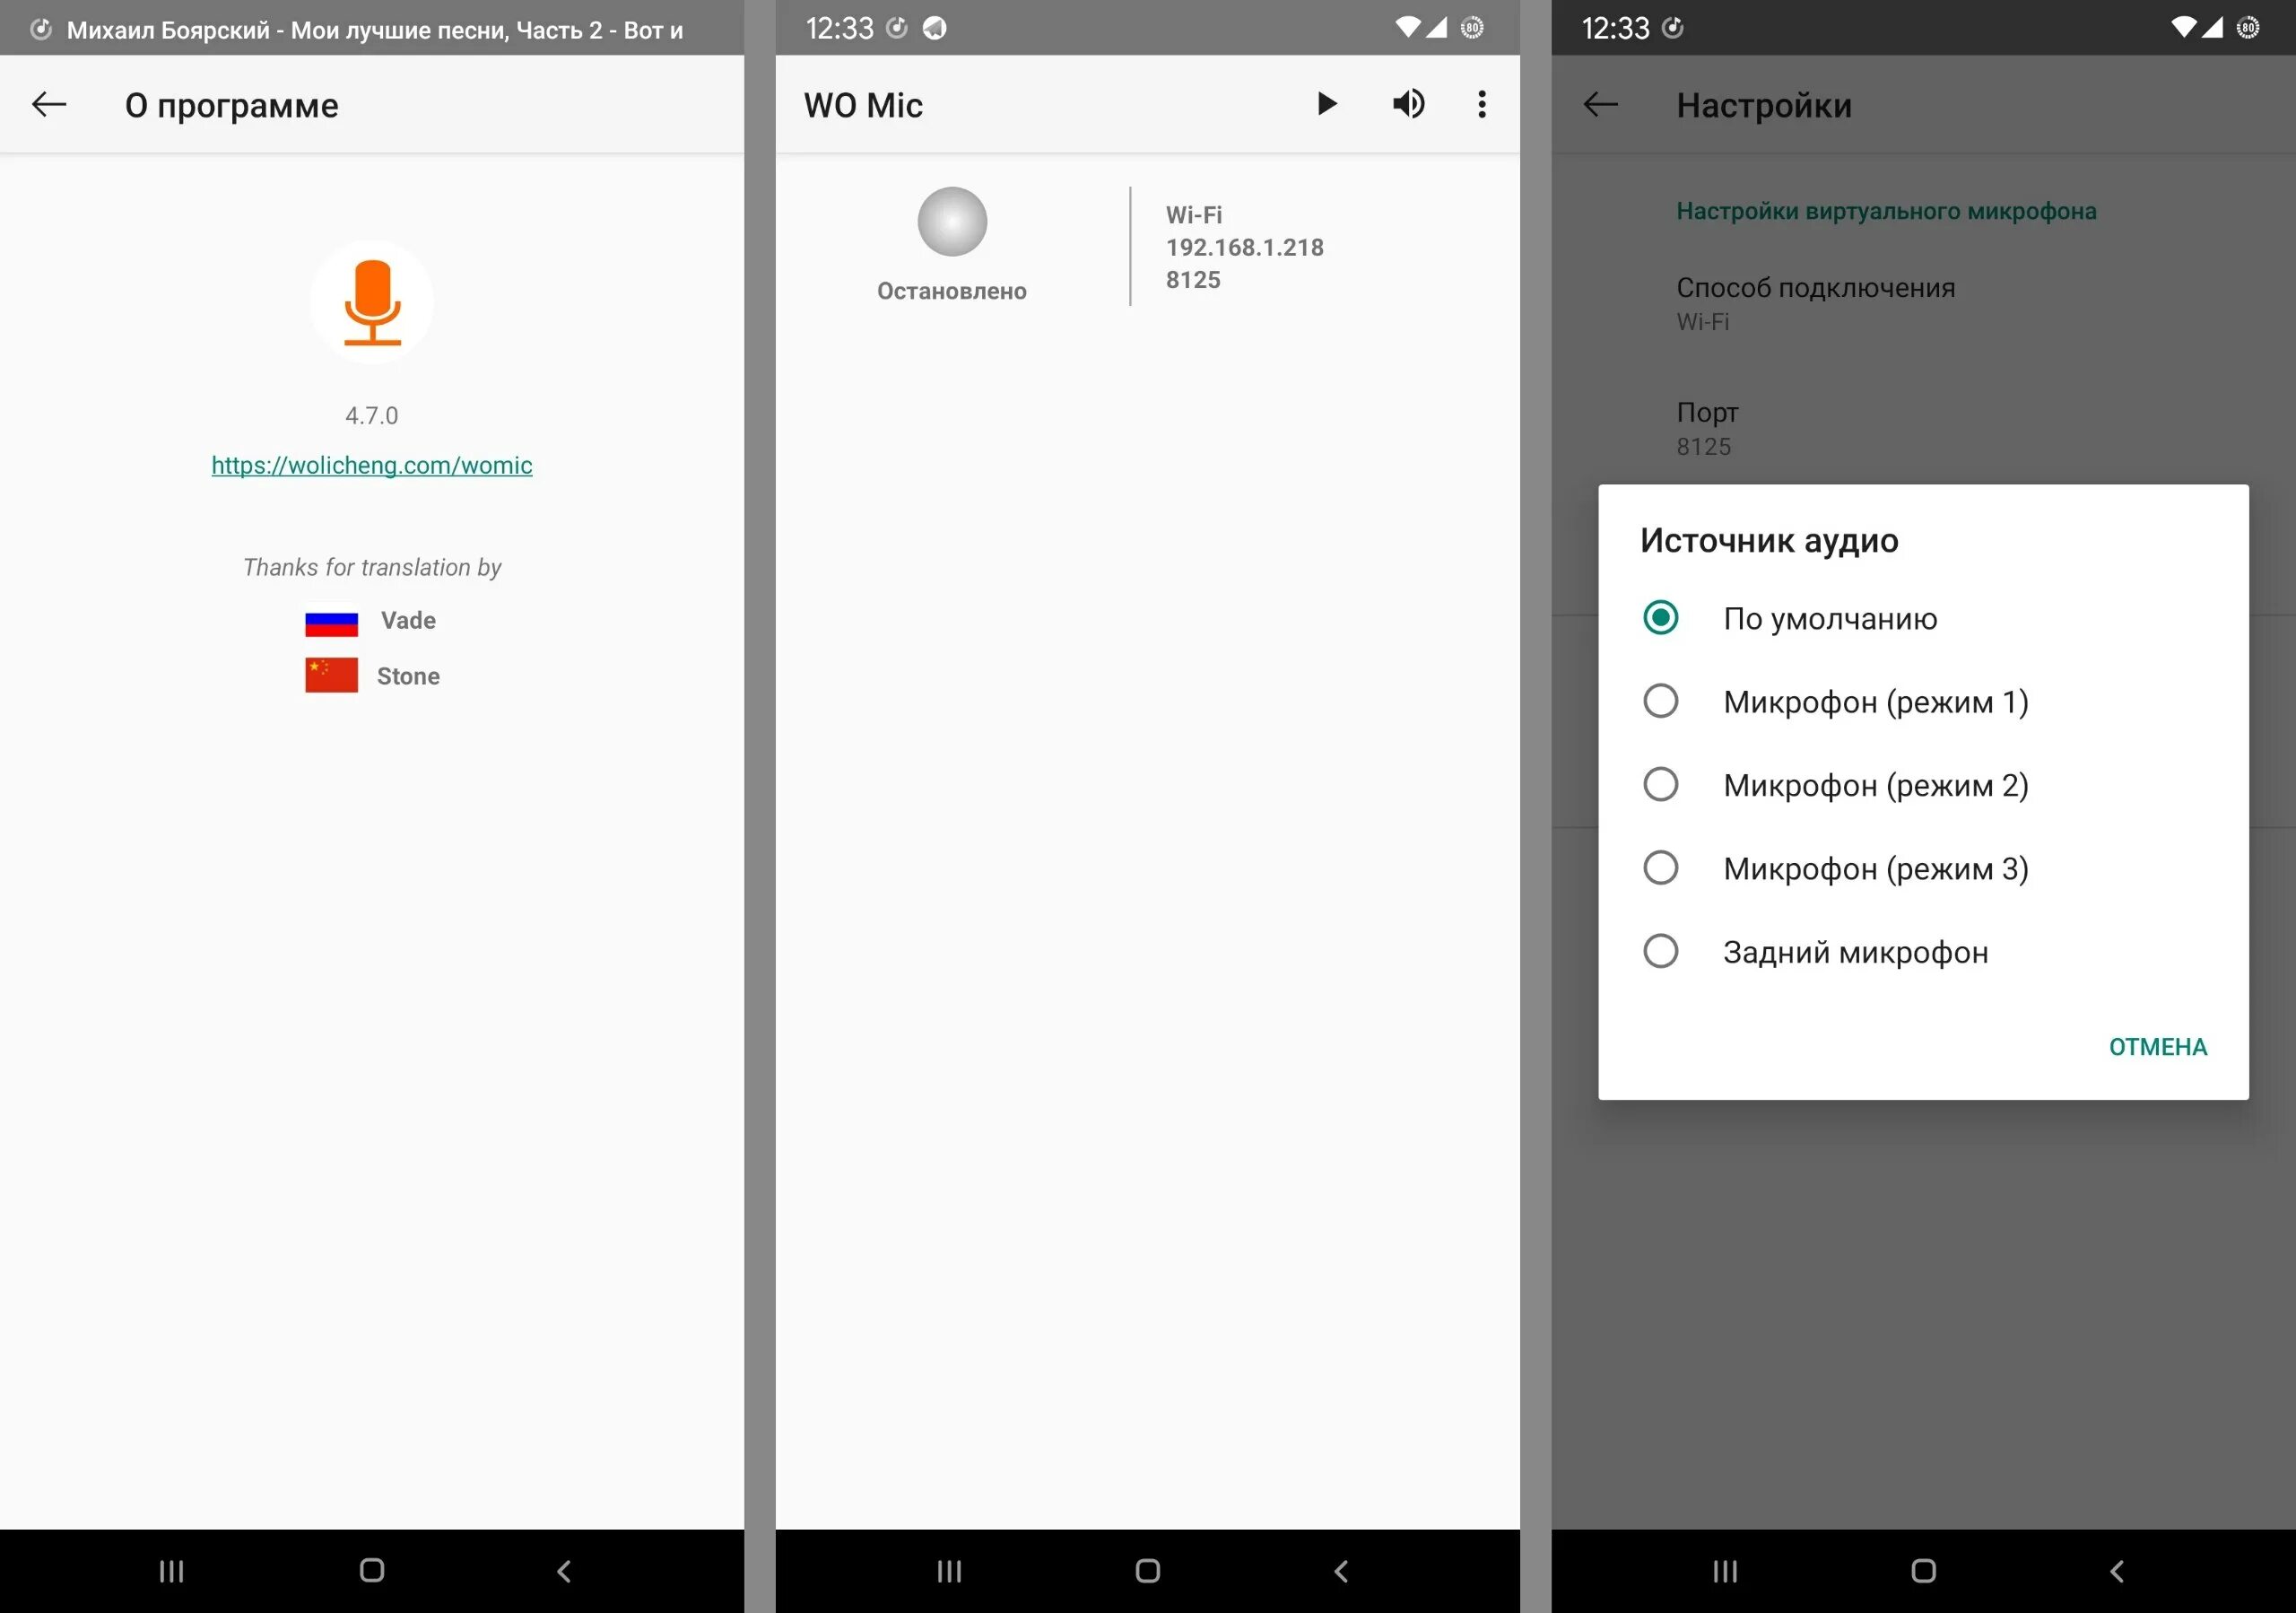Viewport: 2296px width, 1613px height.
Task: Go back from the О программе screen
Action: click(x=49, y=105)
